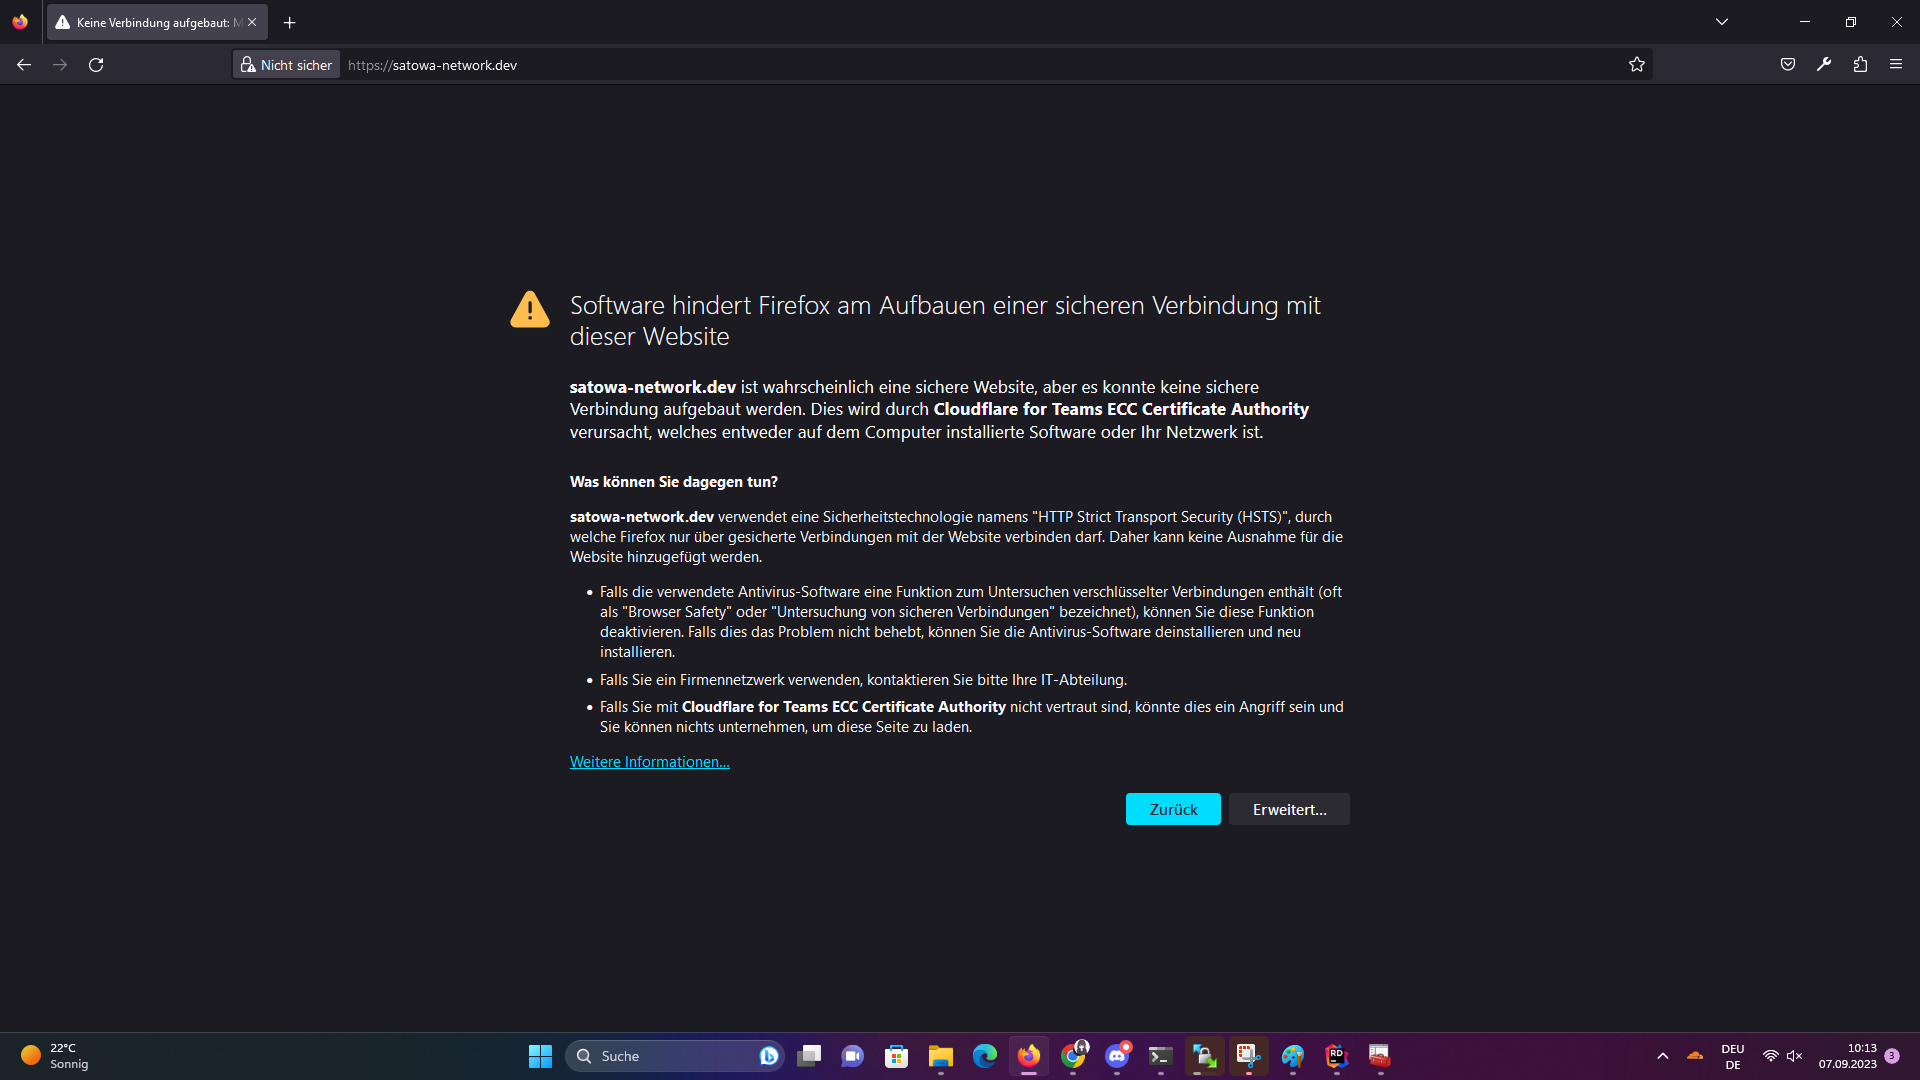Open a new tab with plus button
Screen dimensions: 1920x1080
290,22
